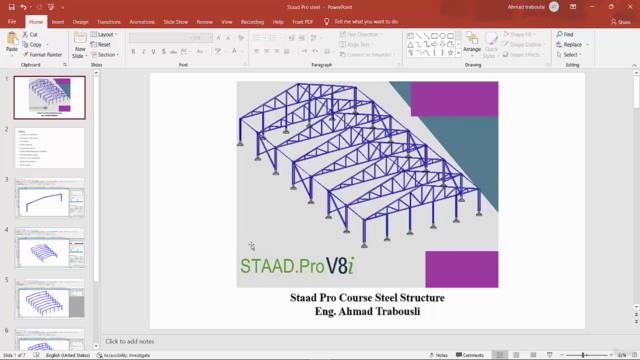
Task: Open the Layout dropdown
Action: pyautogui.click(x=104, y=35)
